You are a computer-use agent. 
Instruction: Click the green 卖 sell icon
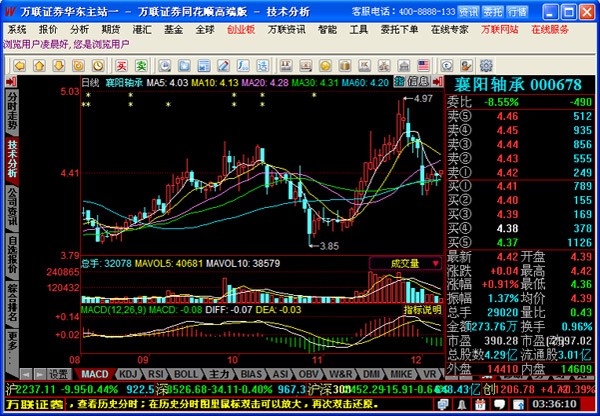(x=141, y=66)
